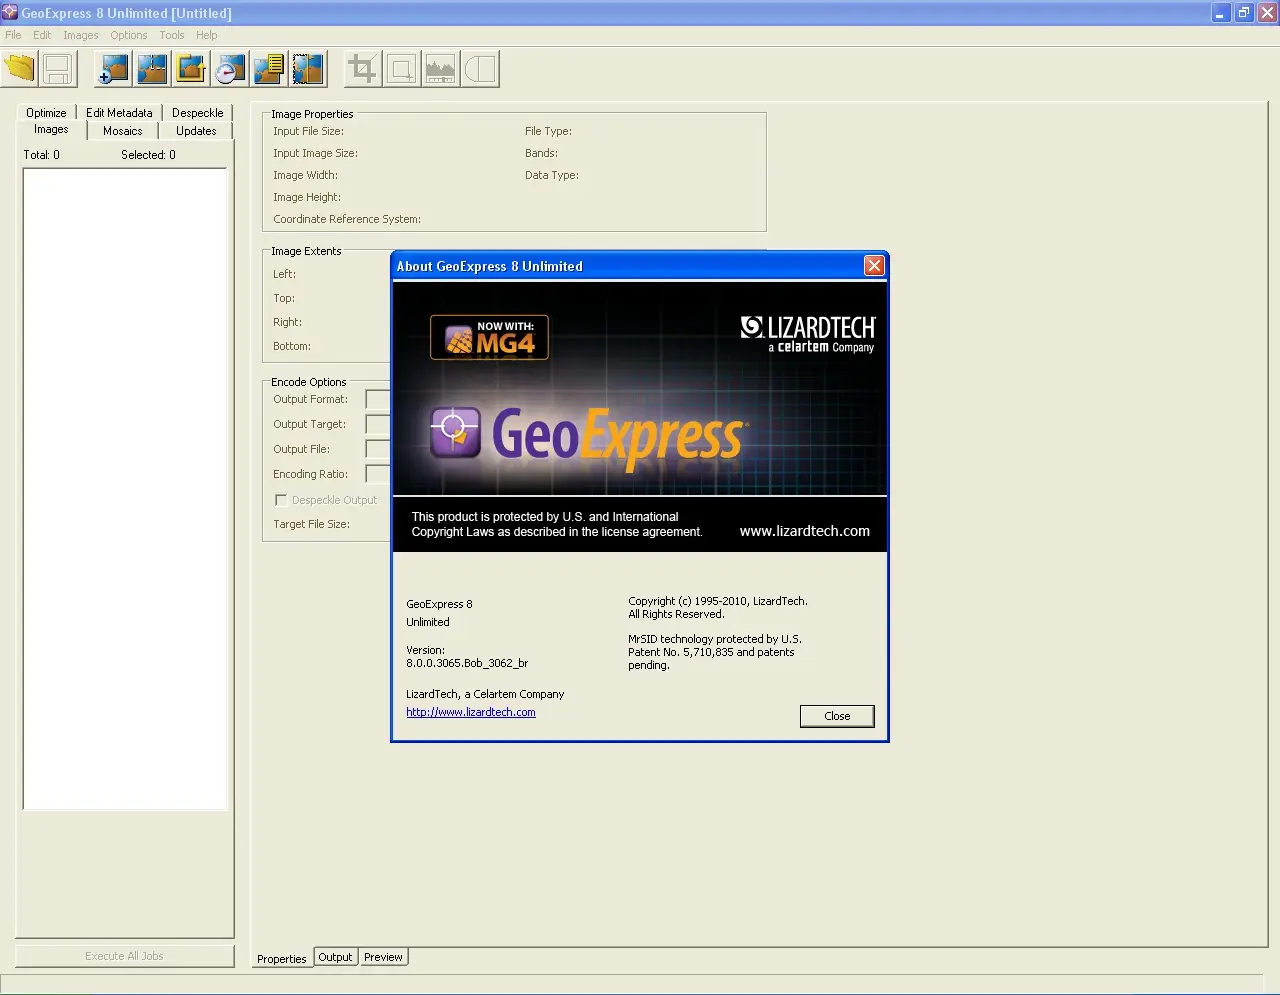Click the GeoExpress crosshair logo icon
The image size is (1280, 995).
[x=456, y=431]
